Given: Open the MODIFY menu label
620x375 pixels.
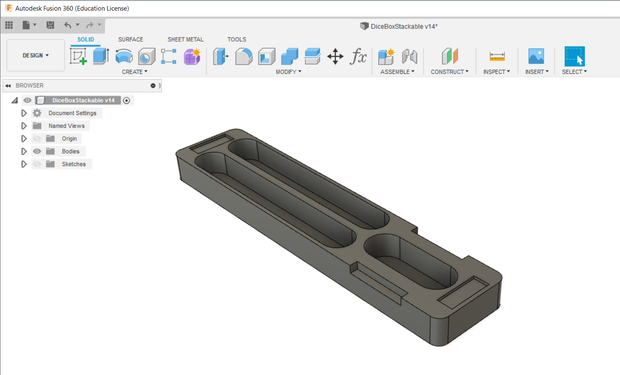Looking at the screenshot, I should [288, 72].
